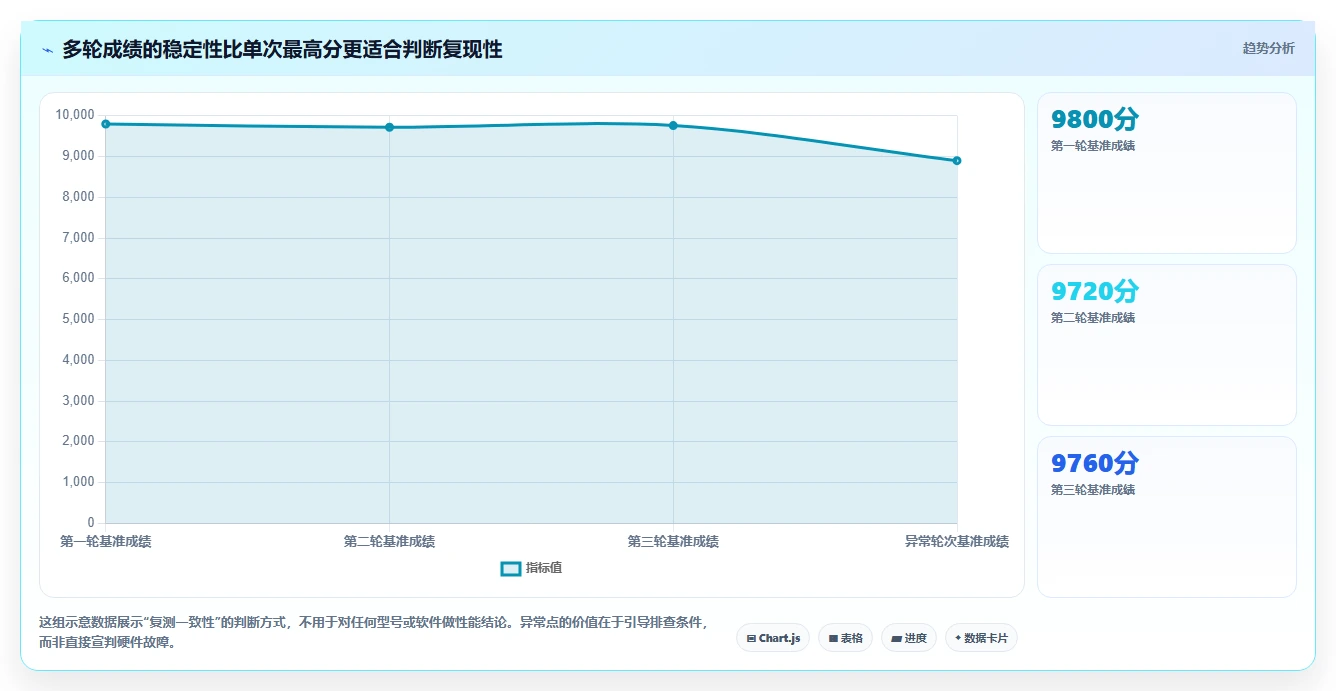Click the Chart.js tag chip

point(773,638)
